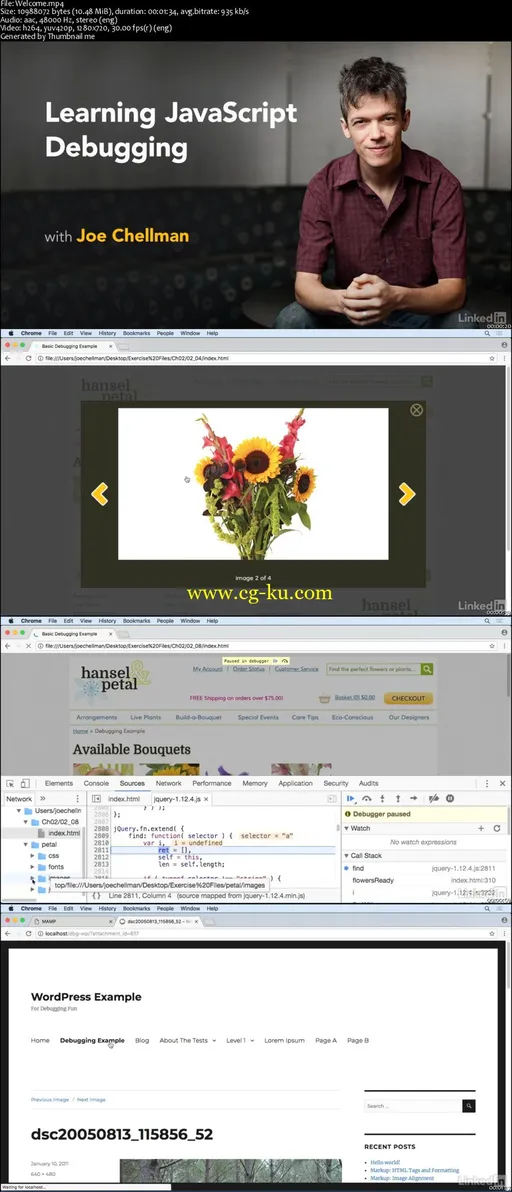512x1192 pixels.
Task: Collapse the Watch section
Action: [347, 828]
